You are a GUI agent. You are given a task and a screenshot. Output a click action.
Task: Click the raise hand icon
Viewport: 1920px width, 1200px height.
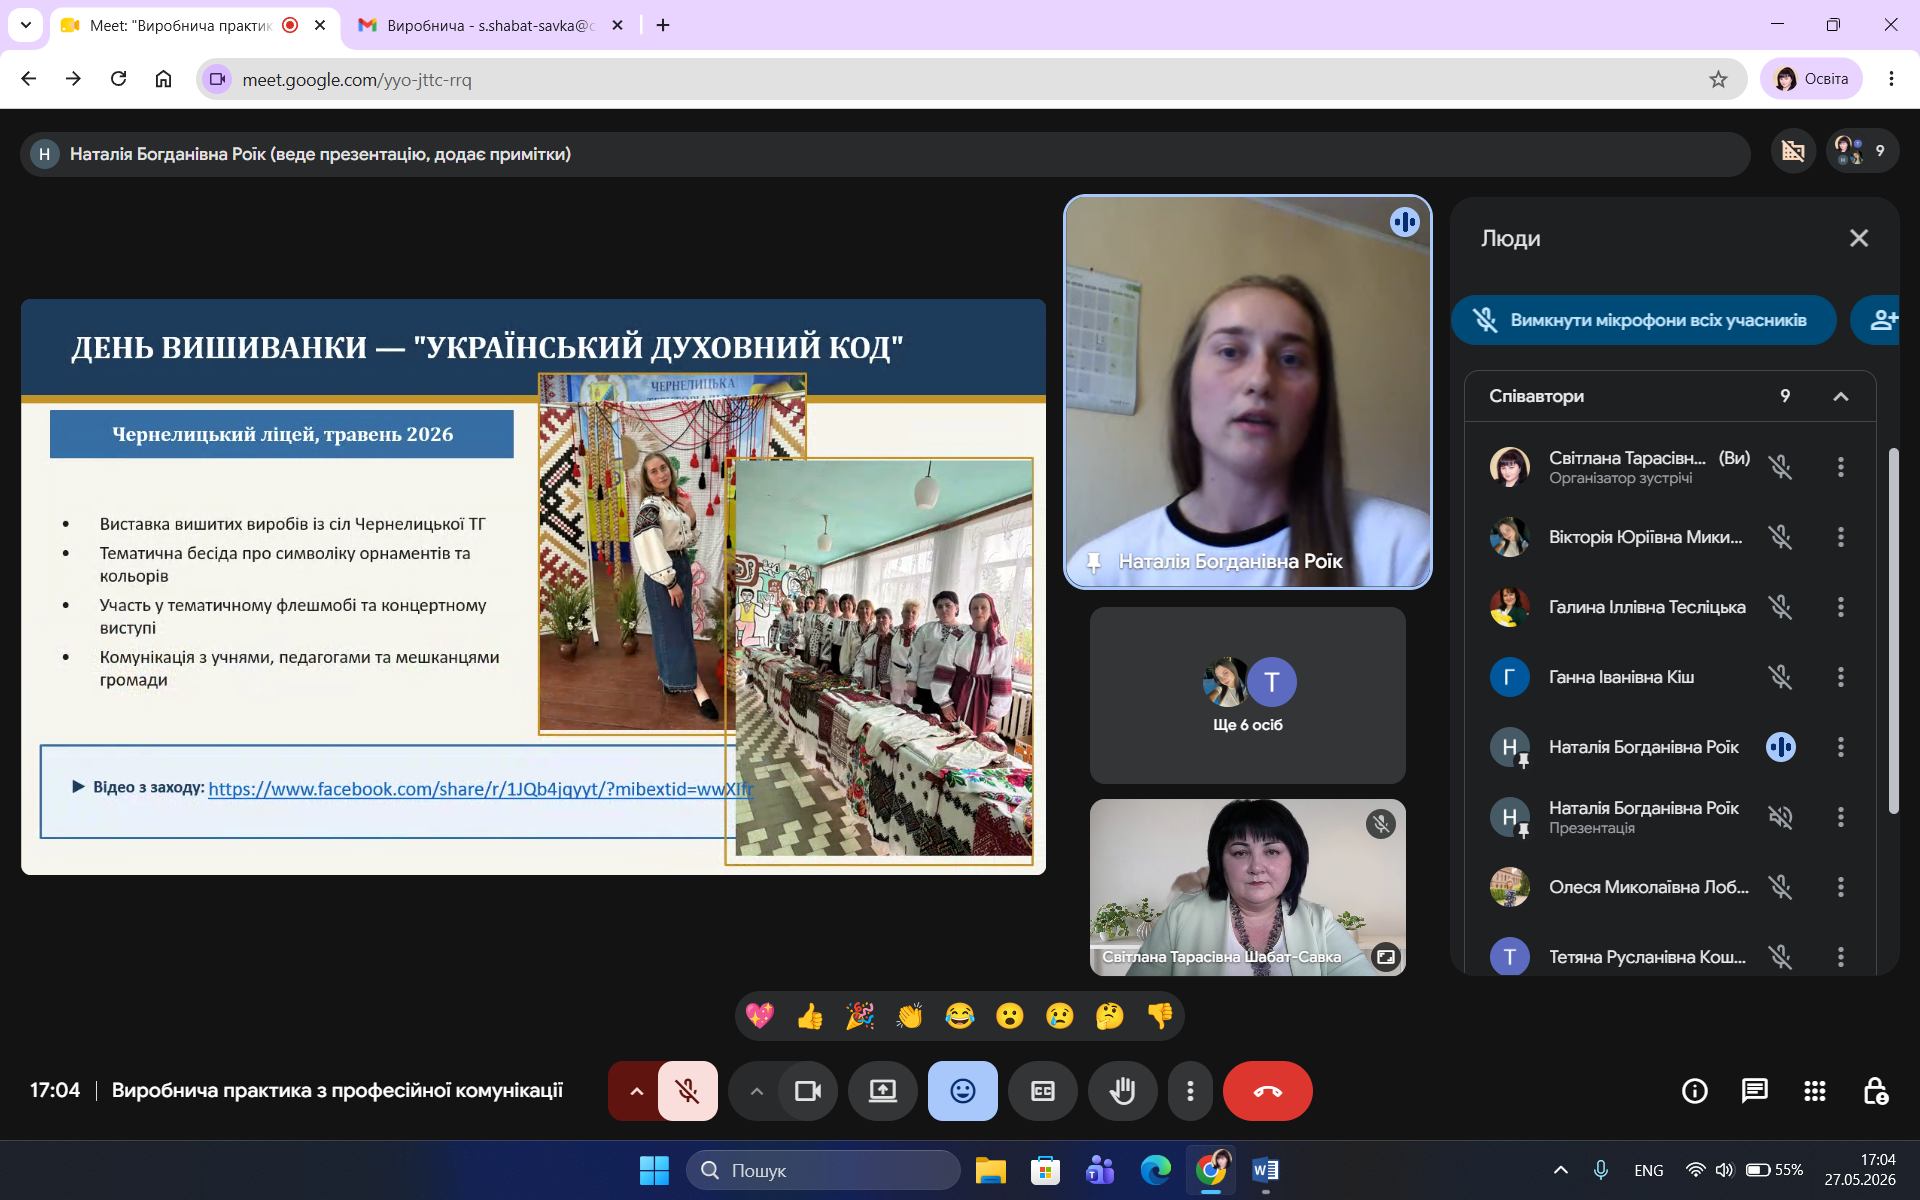click(1122, 1091)
